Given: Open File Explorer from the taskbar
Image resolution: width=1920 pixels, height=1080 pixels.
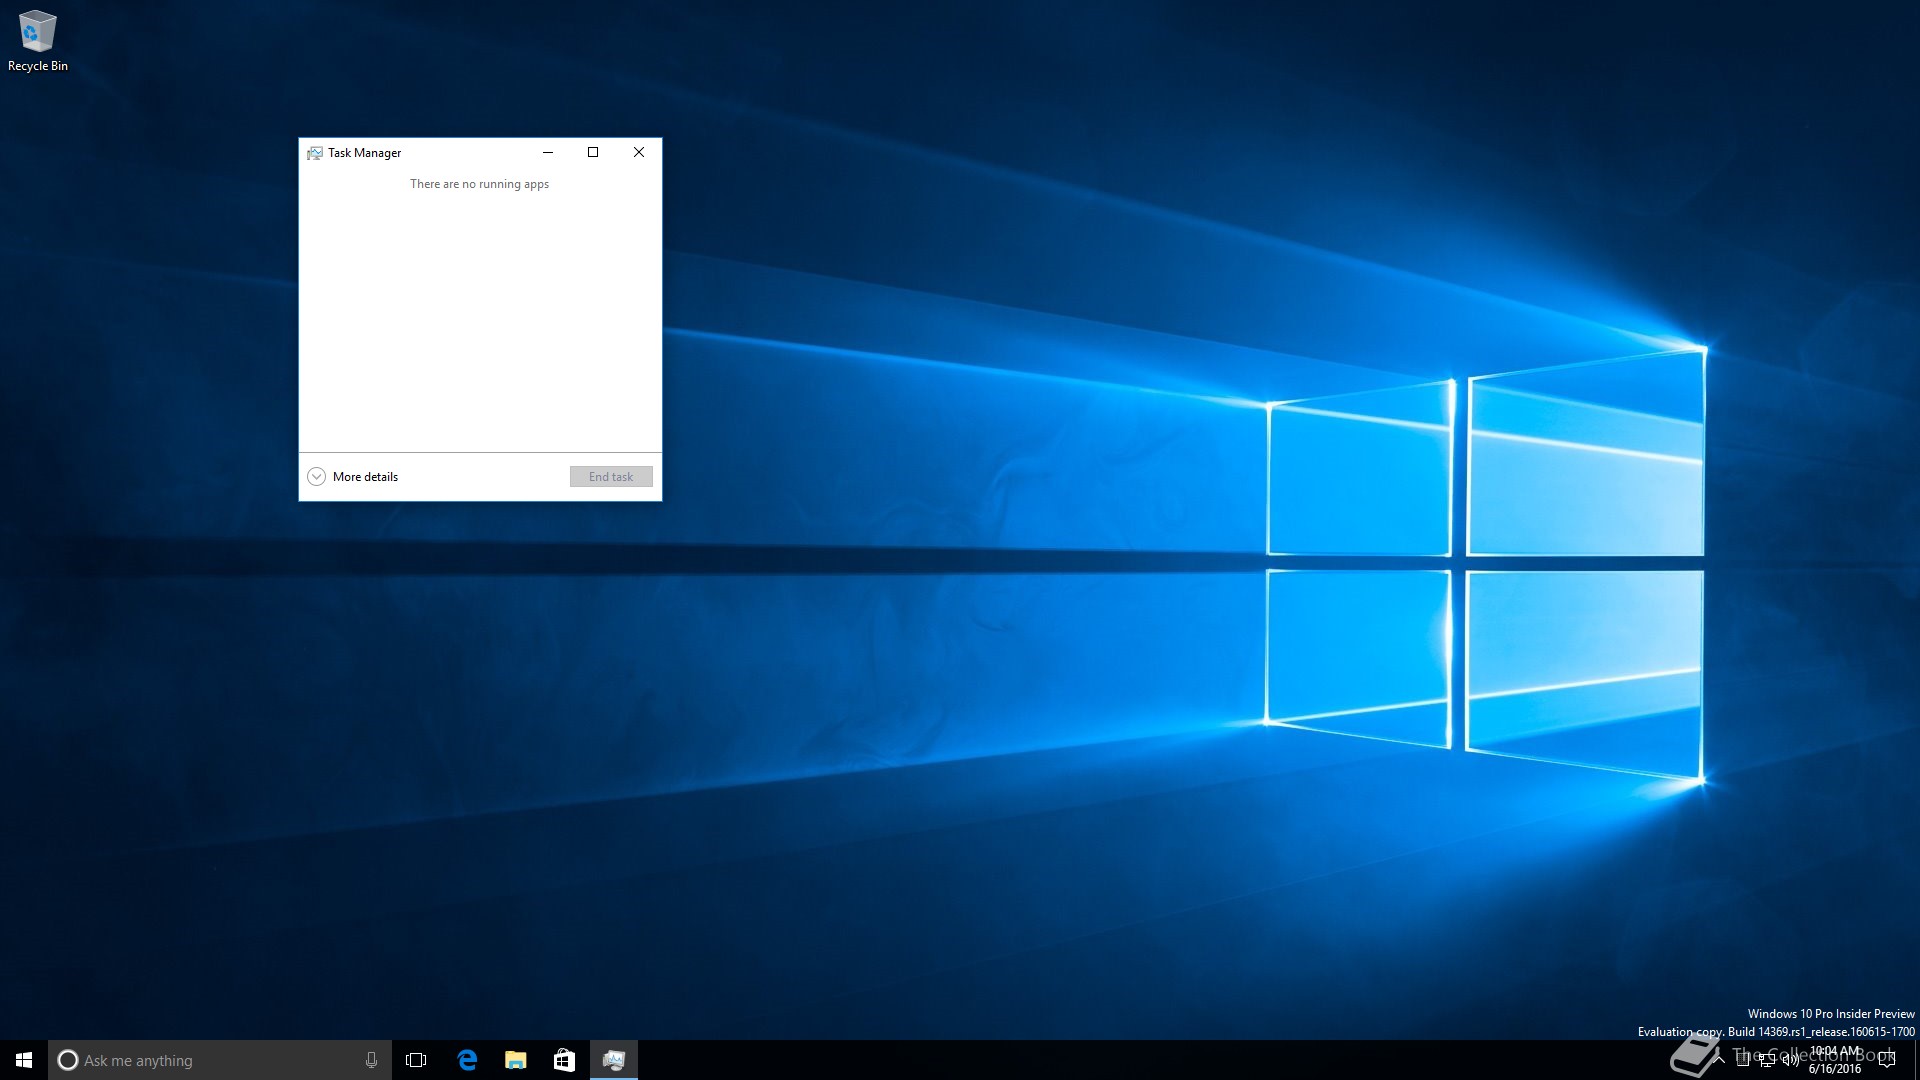Looking at the screenshot, I should 516,1060.
